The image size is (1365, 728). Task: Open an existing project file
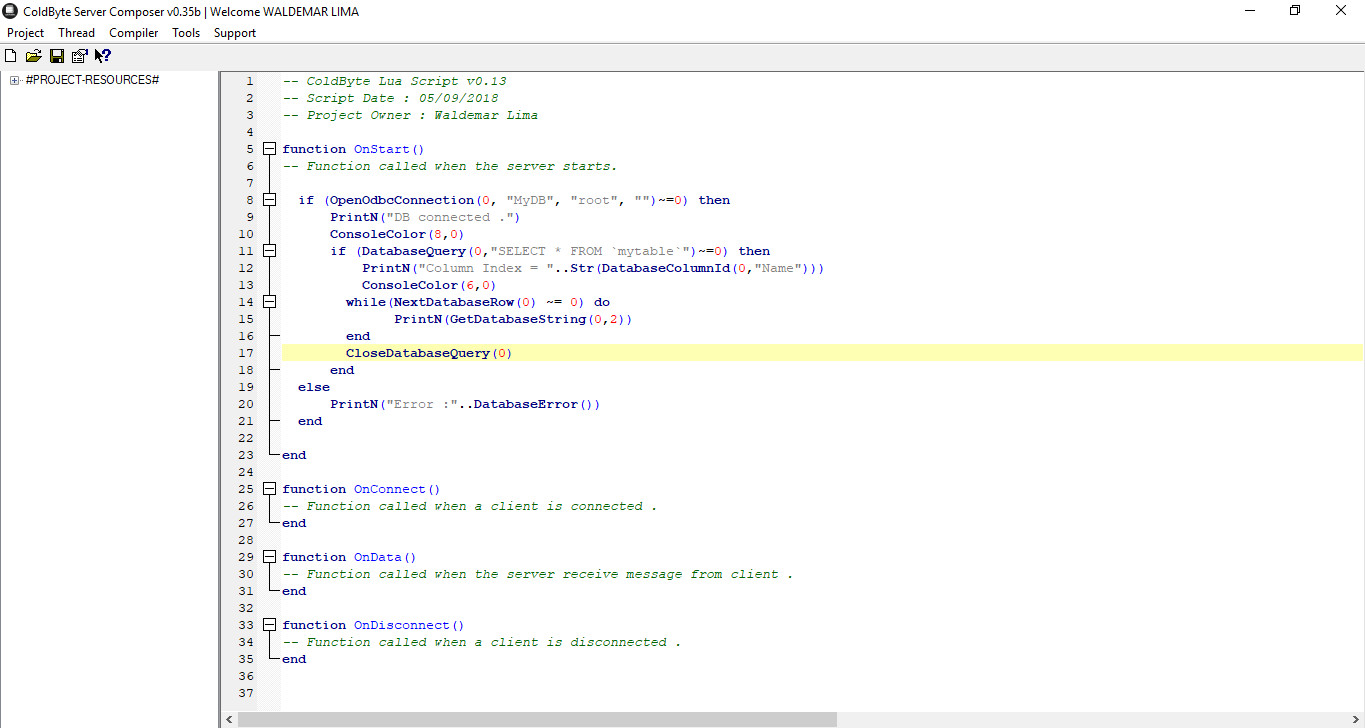[33, 55]
